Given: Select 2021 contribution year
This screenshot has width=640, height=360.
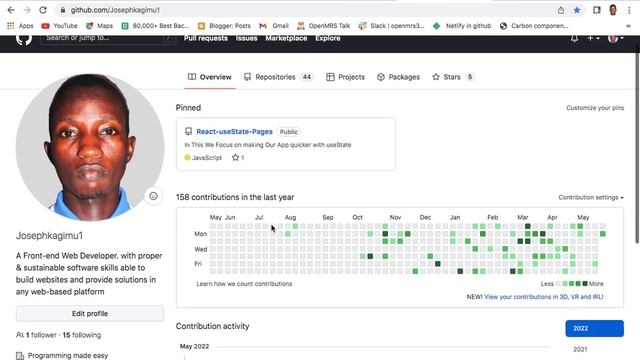Looking at the screenshot, I should tap(580, 349).
